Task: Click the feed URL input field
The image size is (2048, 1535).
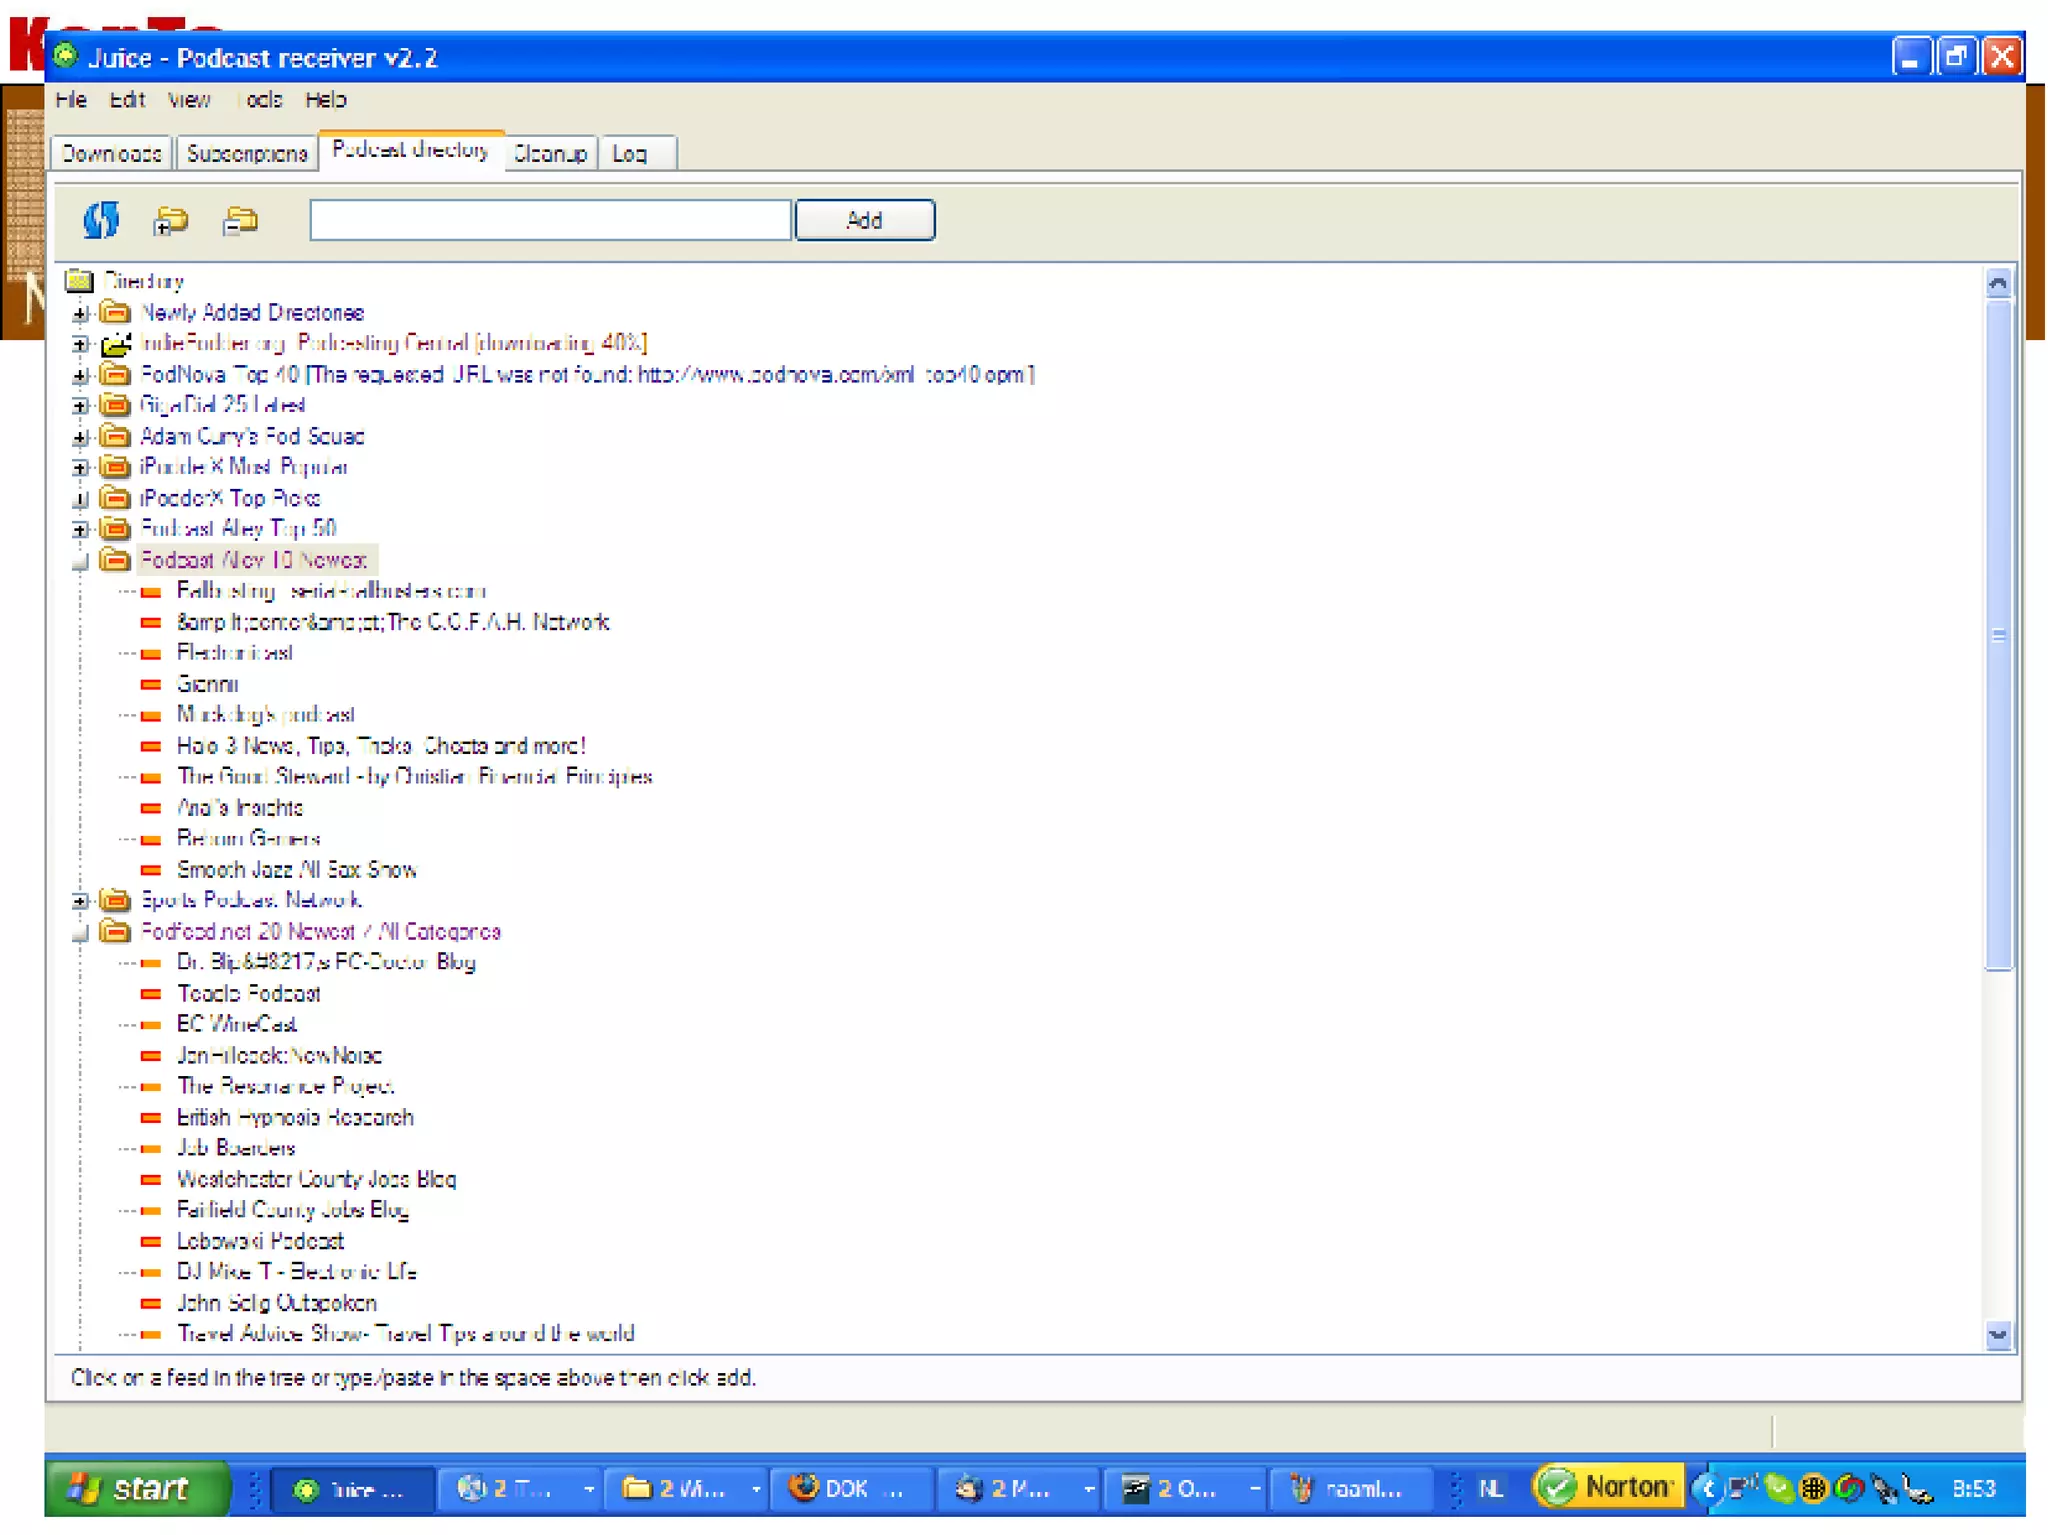Action: (x=550, y=220)
